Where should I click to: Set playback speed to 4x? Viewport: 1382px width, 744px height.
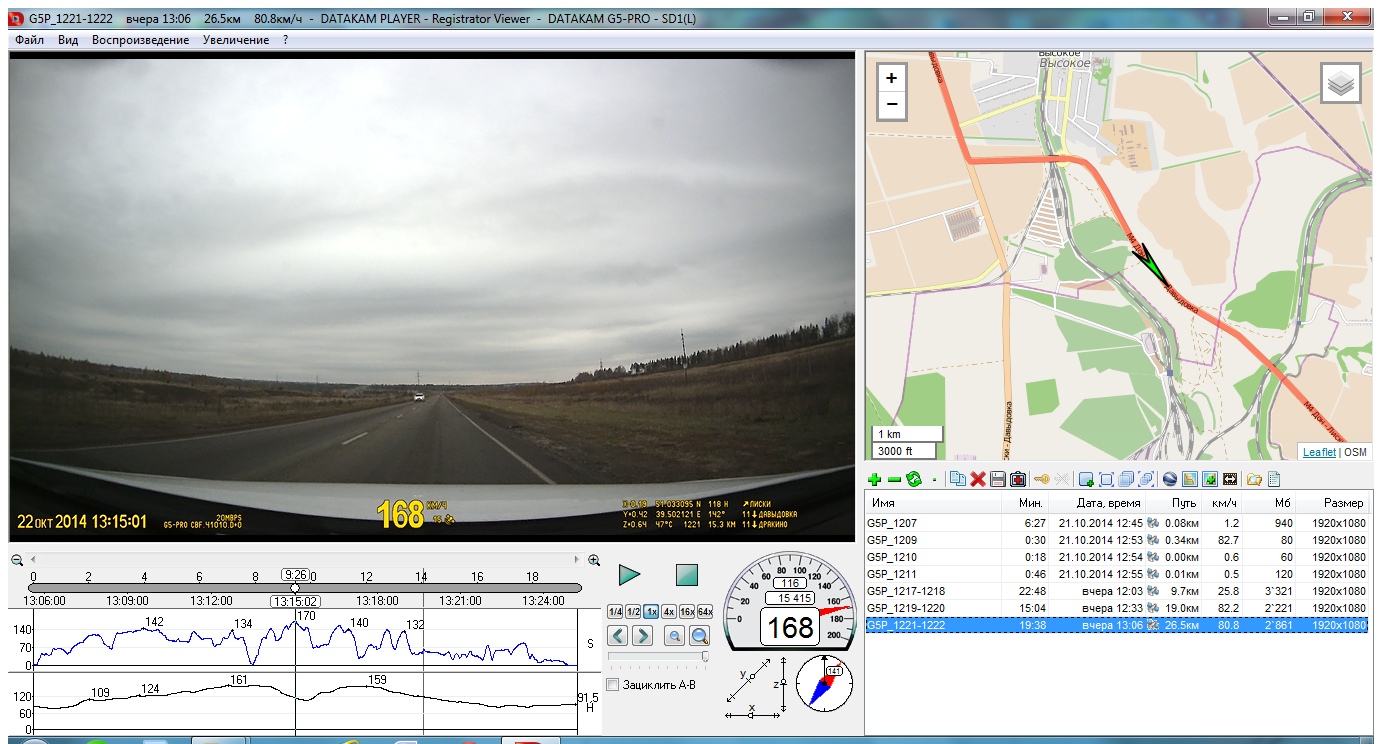tap(668, 611)
